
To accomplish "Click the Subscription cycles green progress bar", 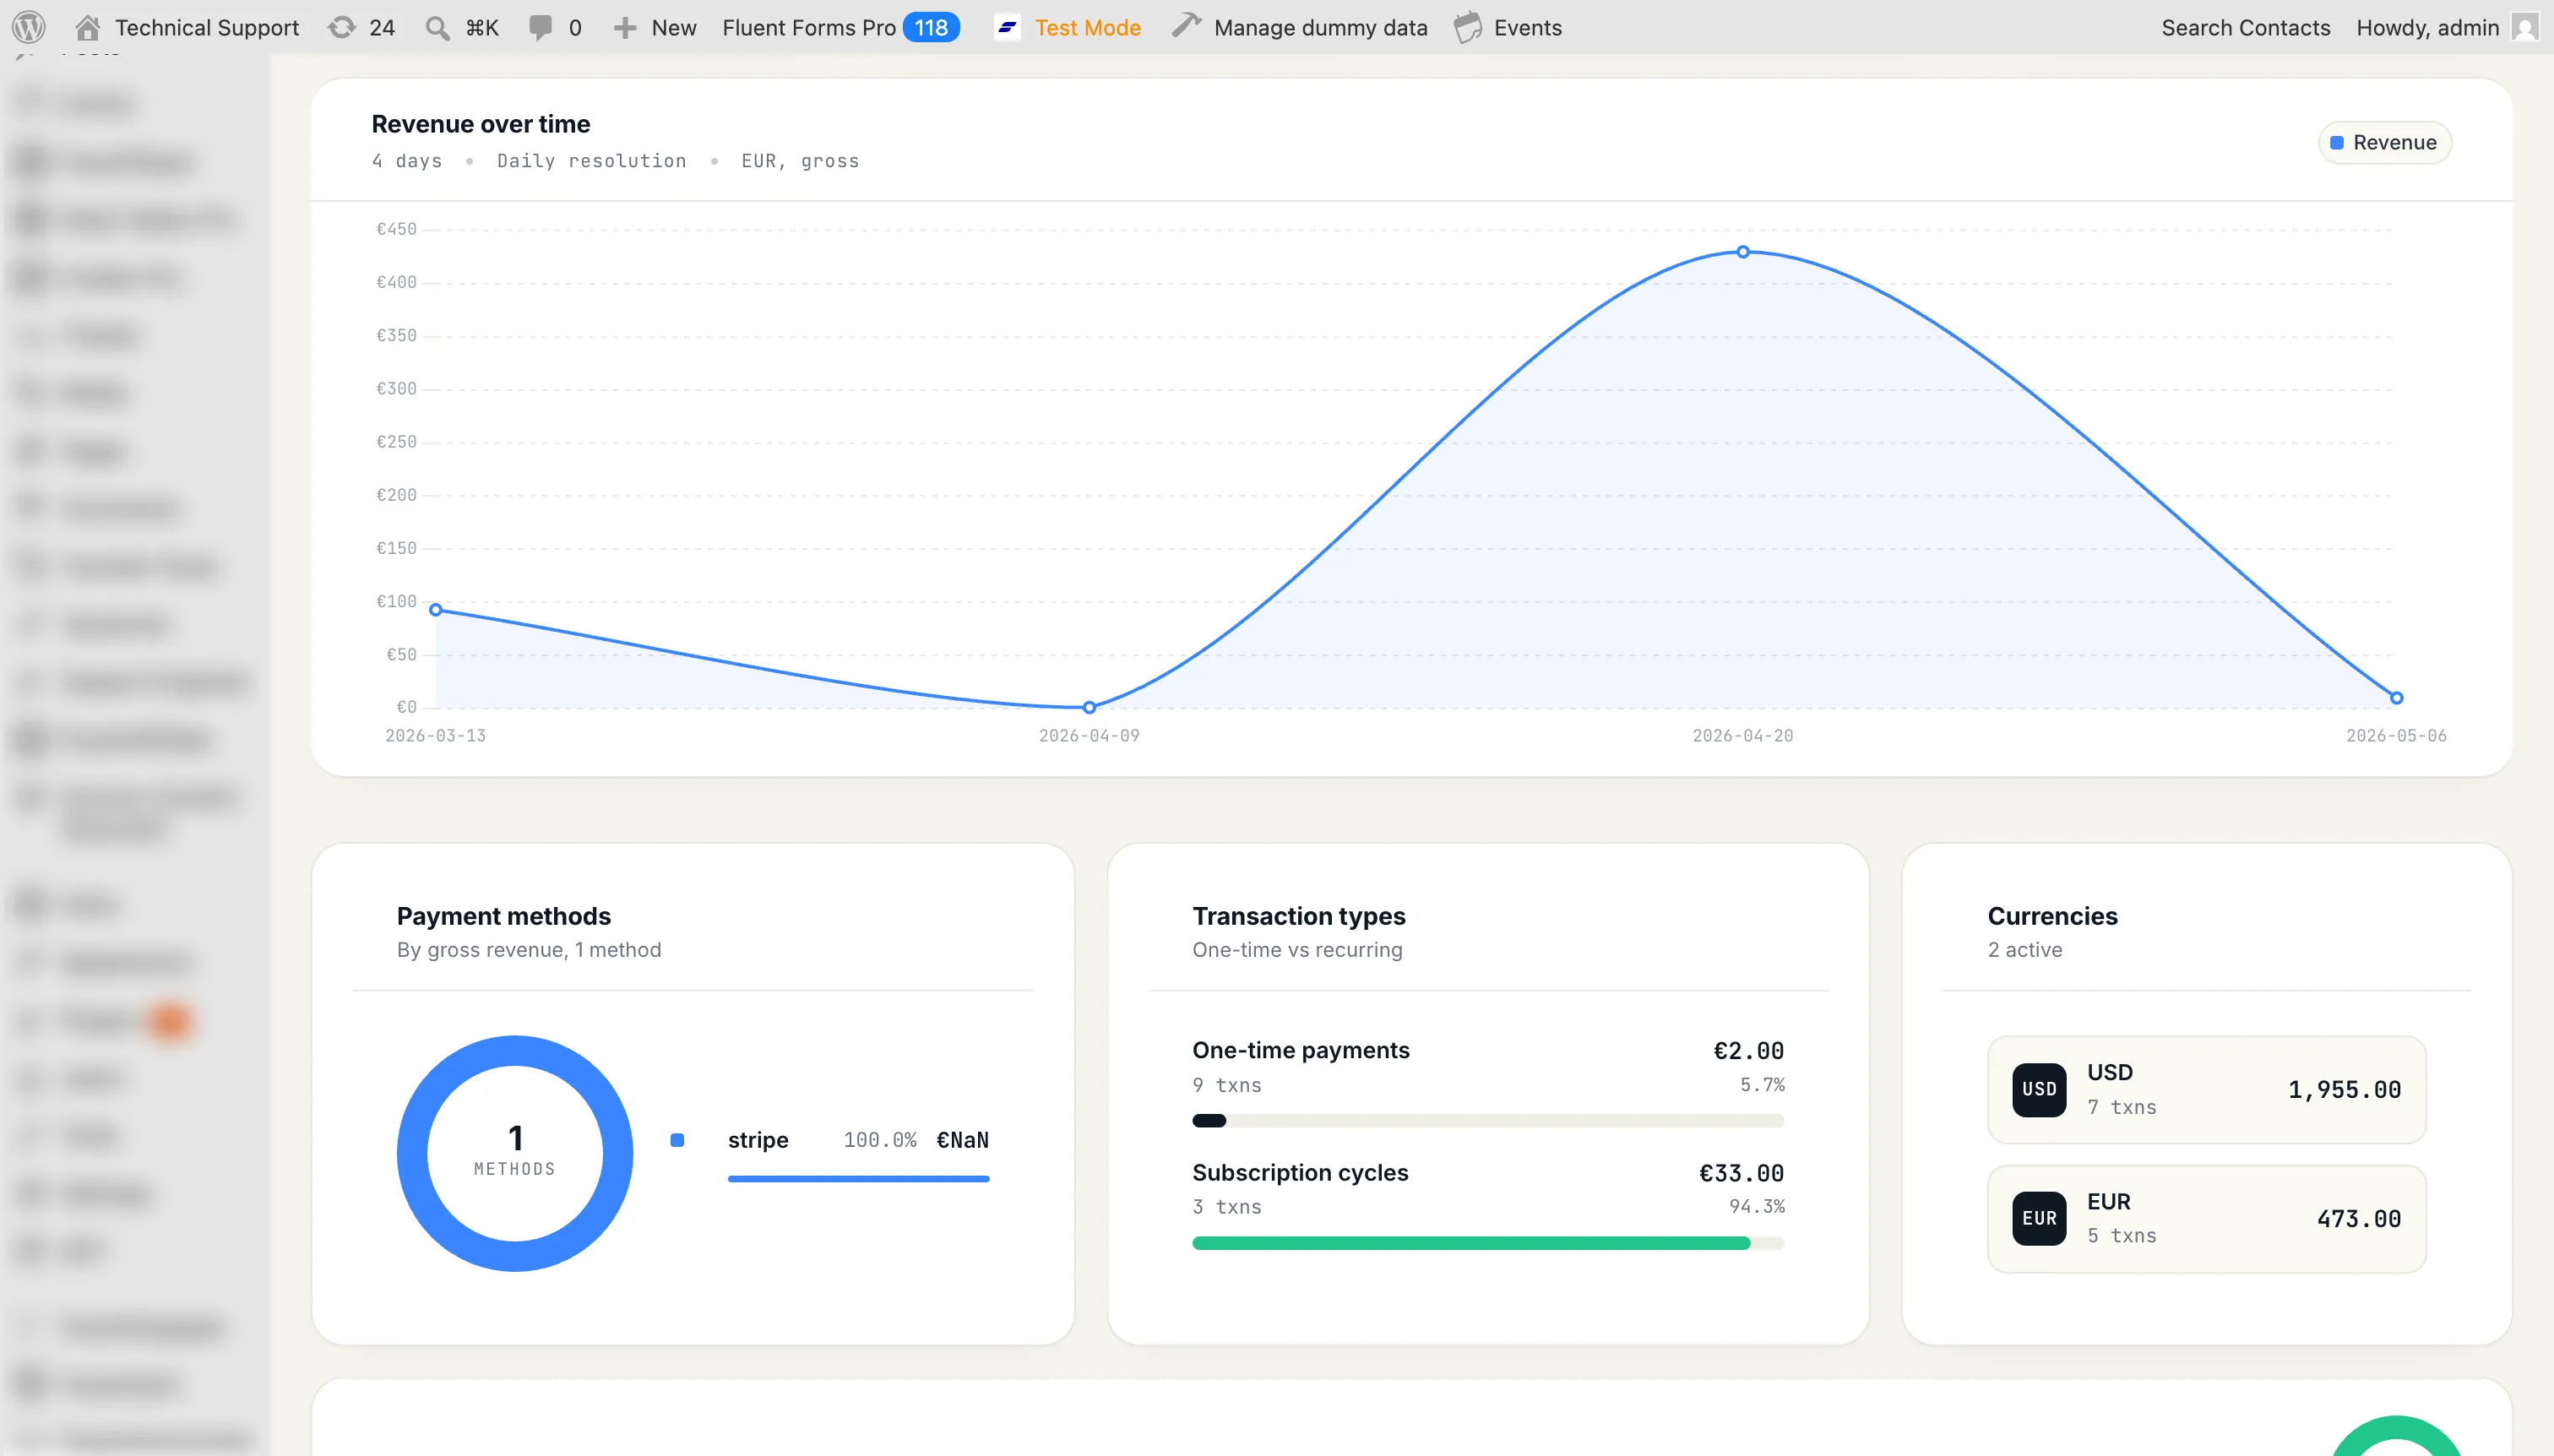I will (x=1487, y=1243).
